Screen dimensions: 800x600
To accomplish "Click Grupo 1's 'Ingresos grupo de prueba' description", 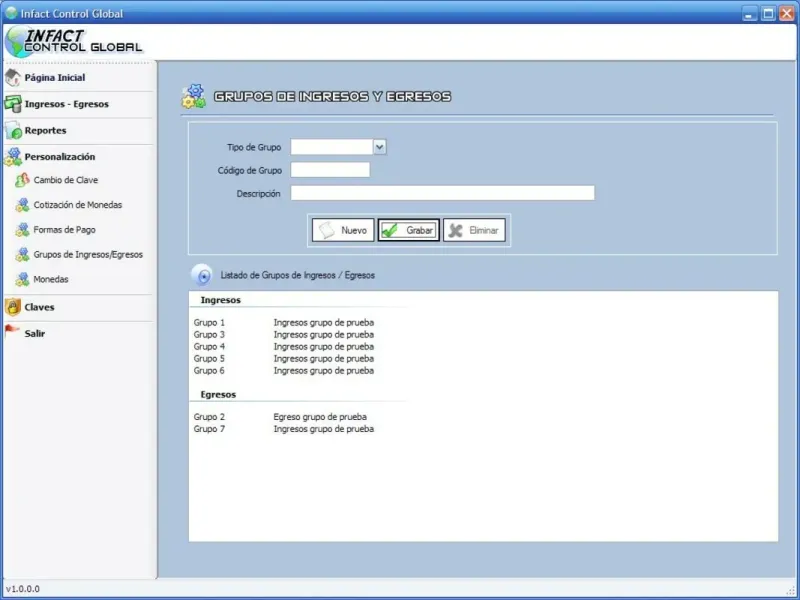I will point(323,322).
